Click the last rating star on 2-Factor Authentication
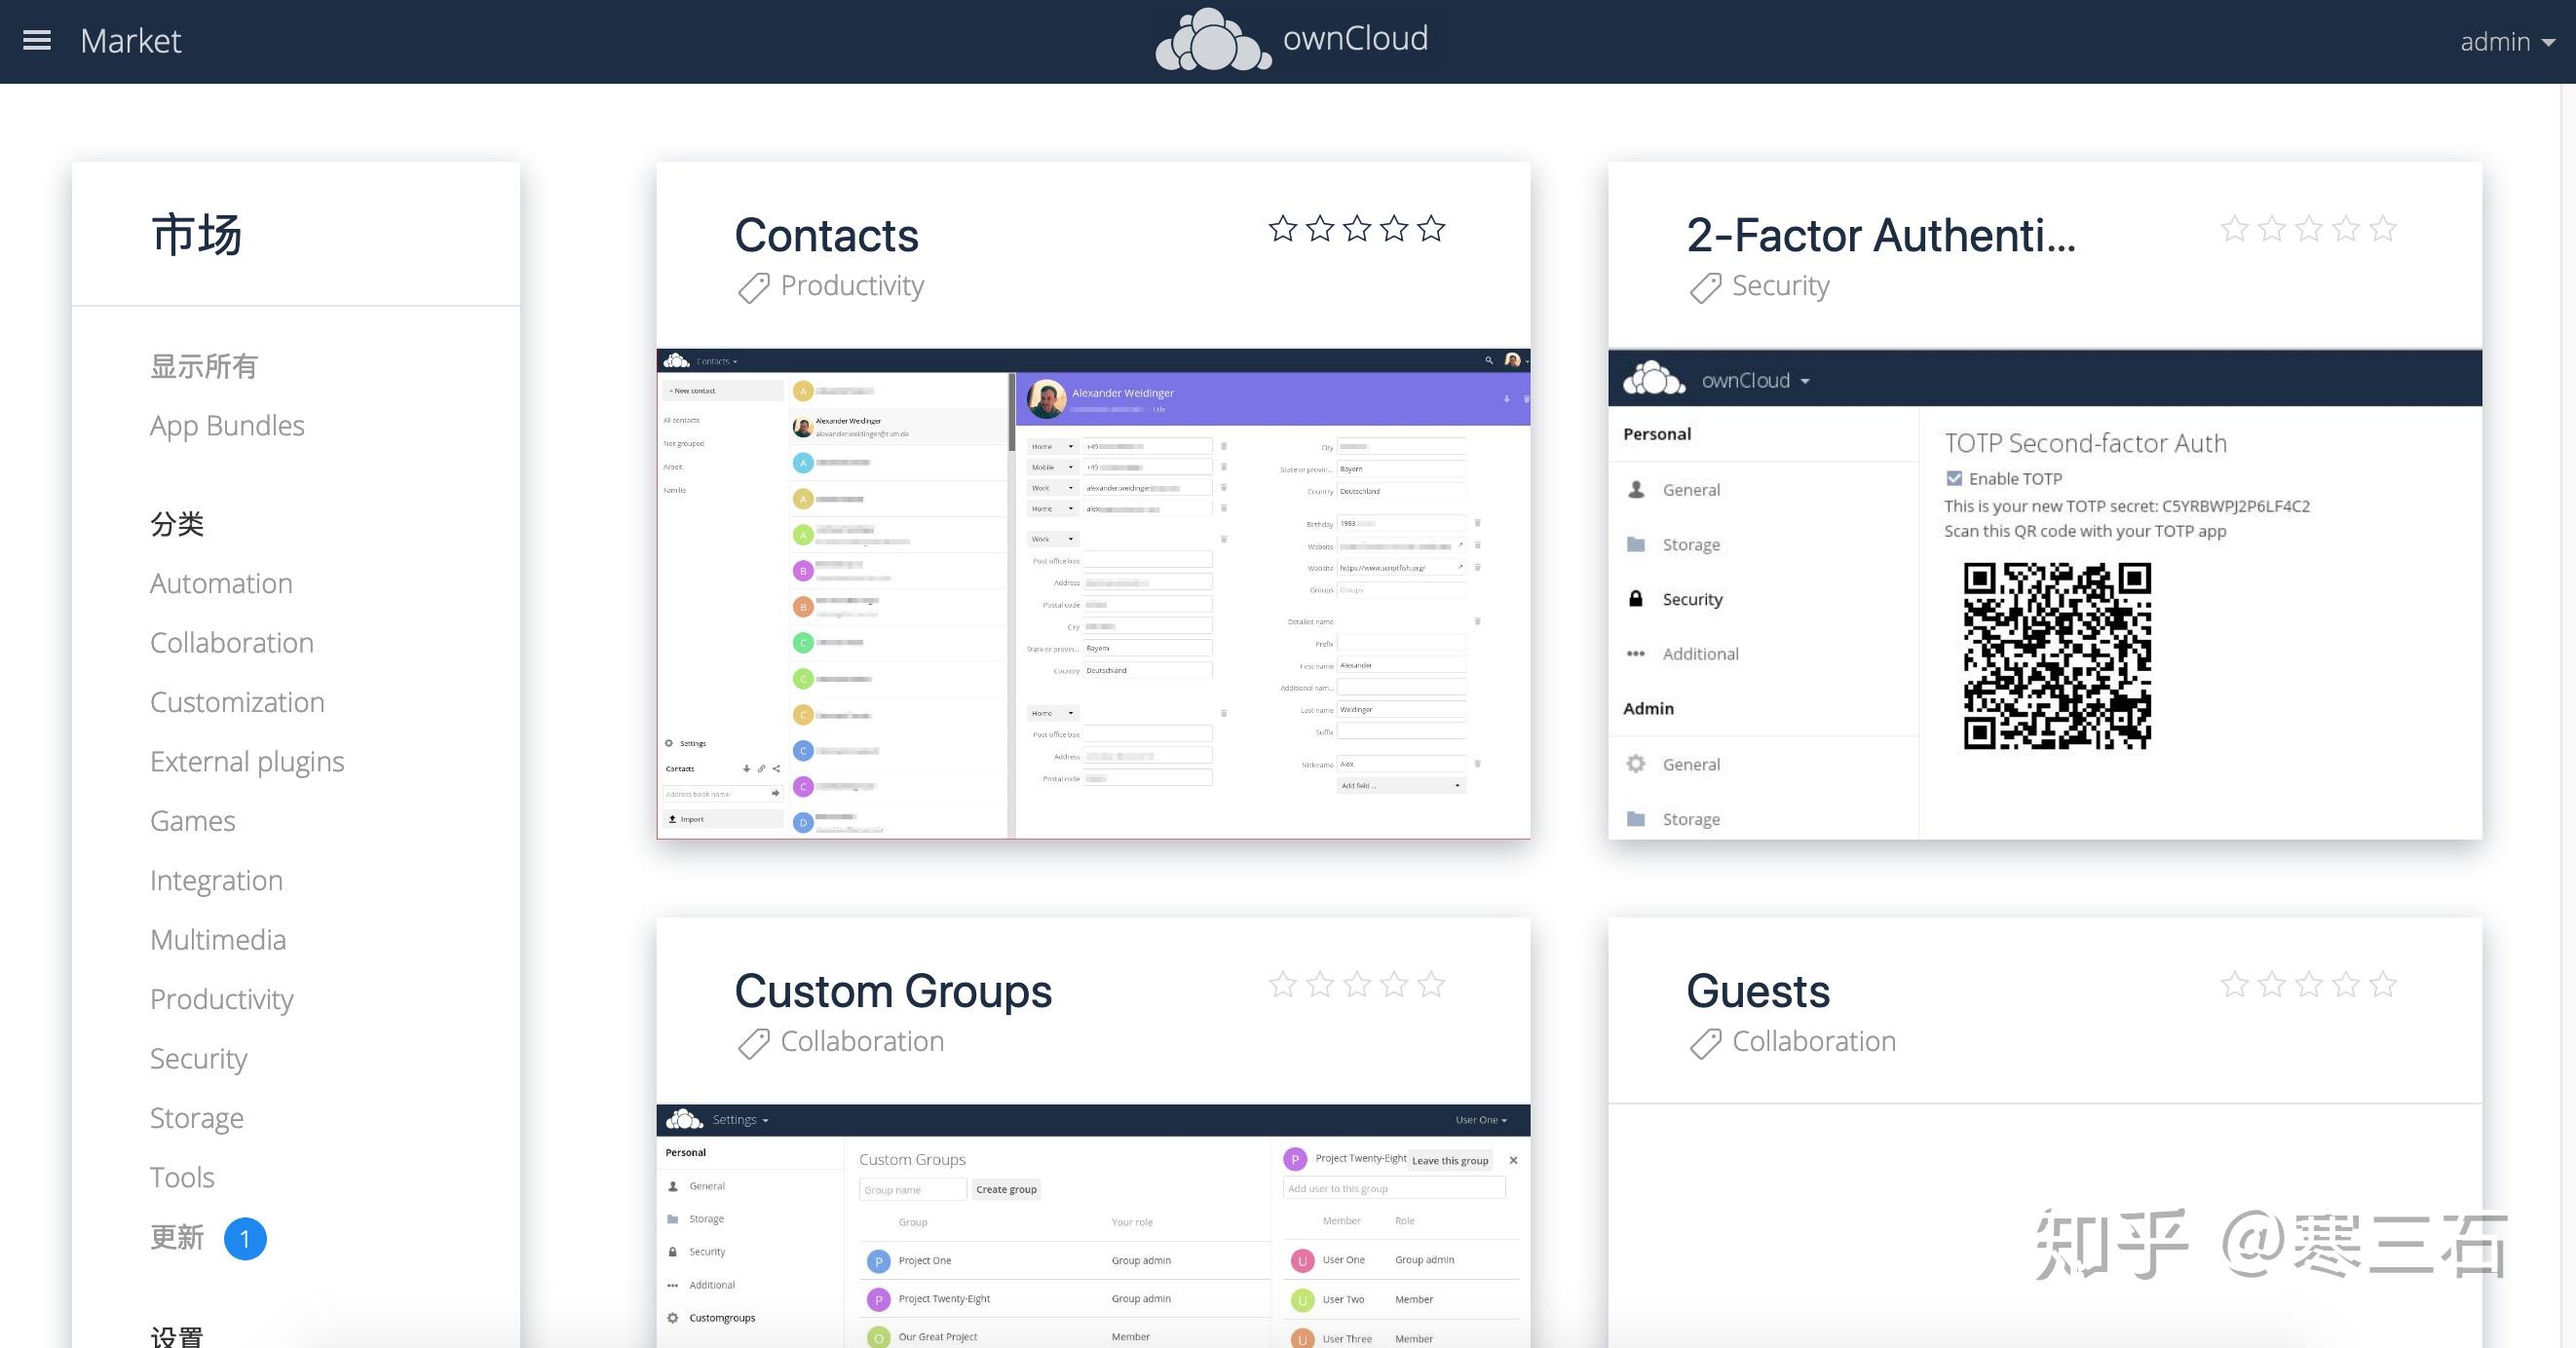Screen dimensions: 2576x1348 coord(2383,229)
